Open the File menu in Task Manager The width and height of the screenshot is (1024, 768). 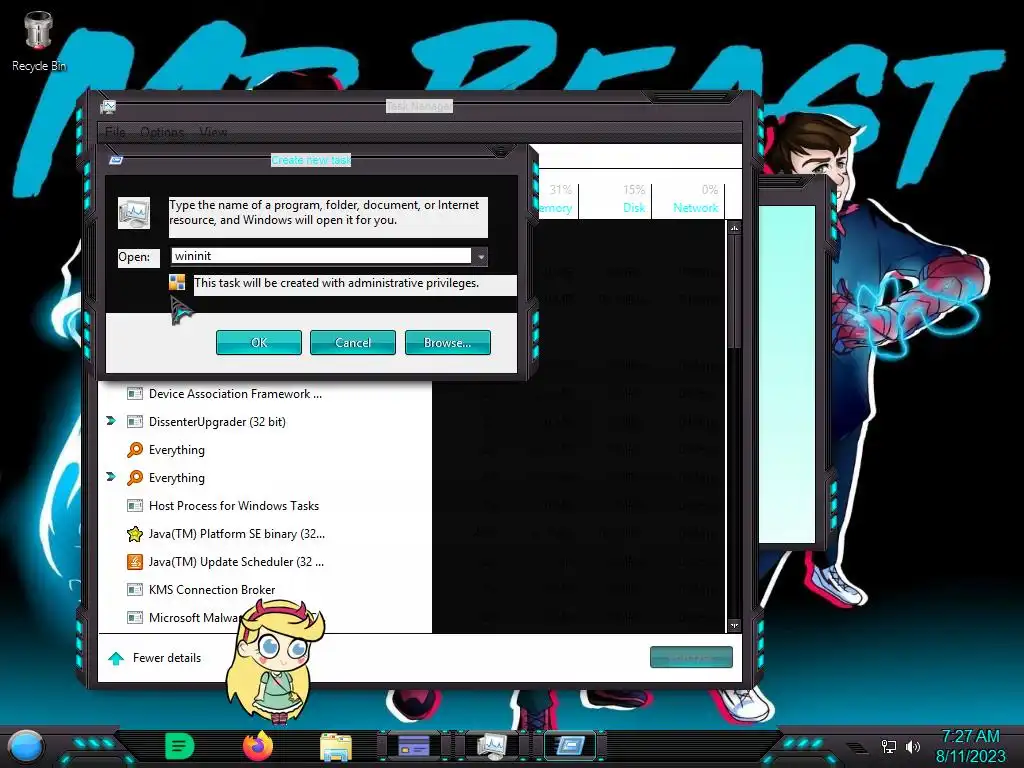pyautogui.click(x=115, y=133)
